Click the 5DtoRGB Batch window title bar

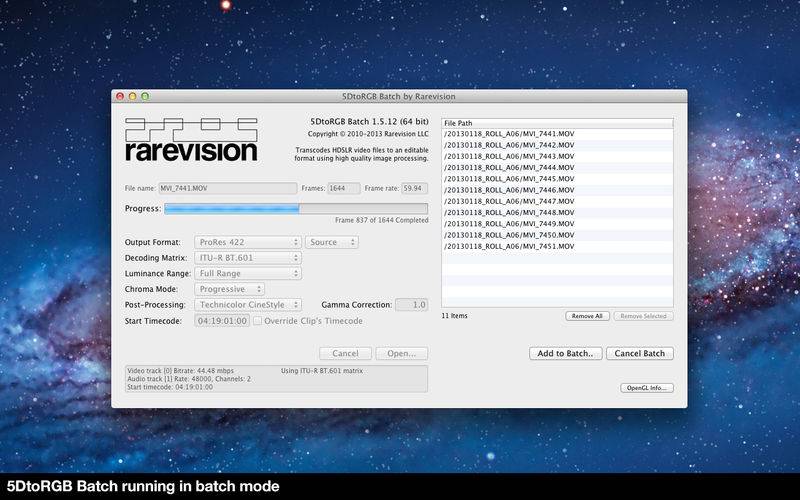(399, 96)
